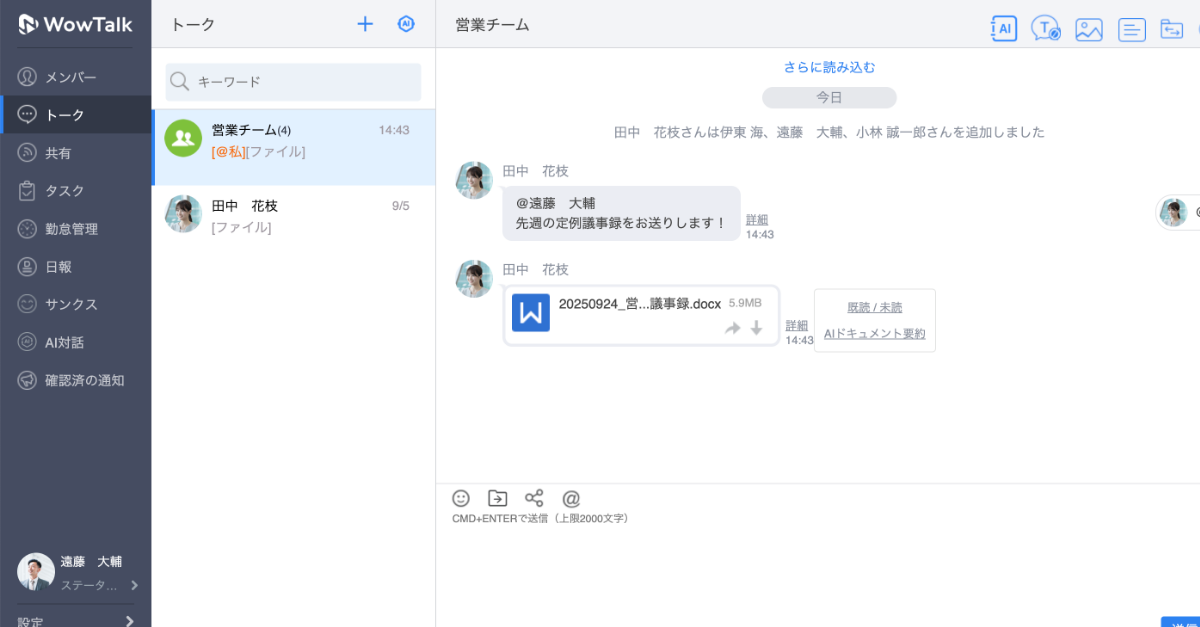Open the AI notebook icon in chat header
This screenshot has height=627, width=1200.
point(1003,29)
